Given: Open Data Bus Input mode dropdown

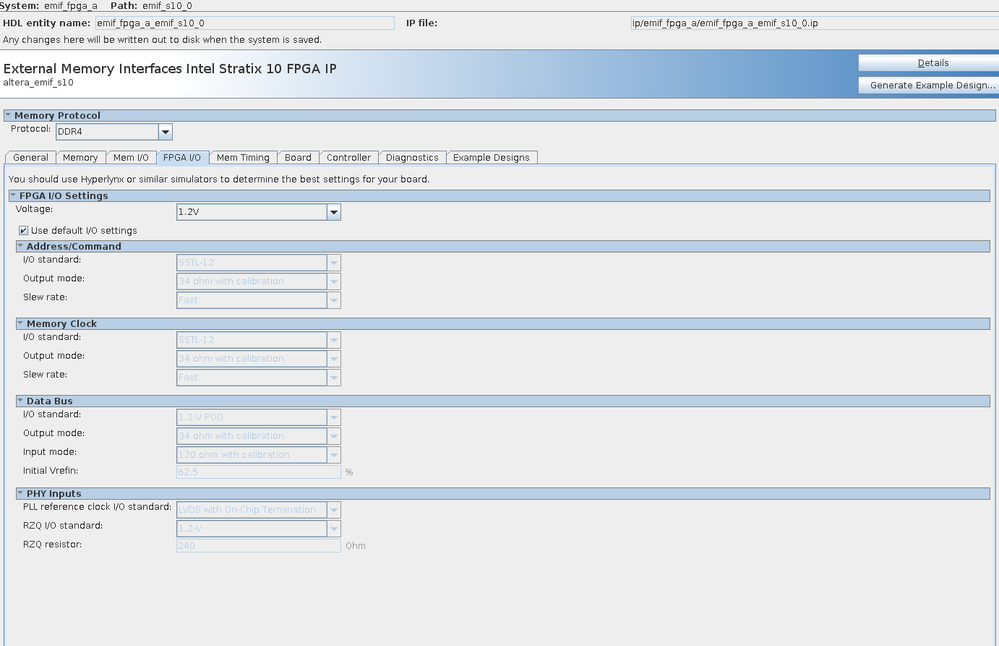Looking at the screenshot, I should (259, 455).
